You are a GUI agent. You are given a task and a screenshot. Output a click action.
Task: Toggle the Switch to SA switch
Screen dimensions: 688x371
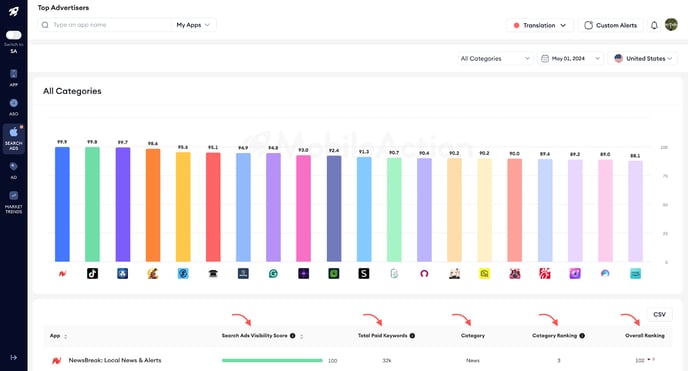tap(14, 35)
